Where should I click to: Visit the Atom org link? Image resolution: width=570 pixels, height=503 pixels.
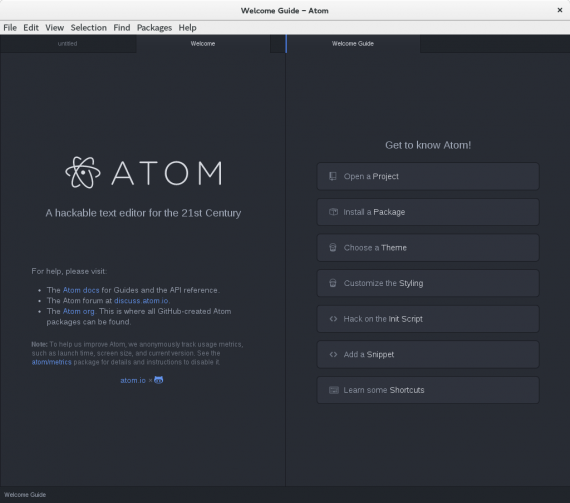[79, 311]
